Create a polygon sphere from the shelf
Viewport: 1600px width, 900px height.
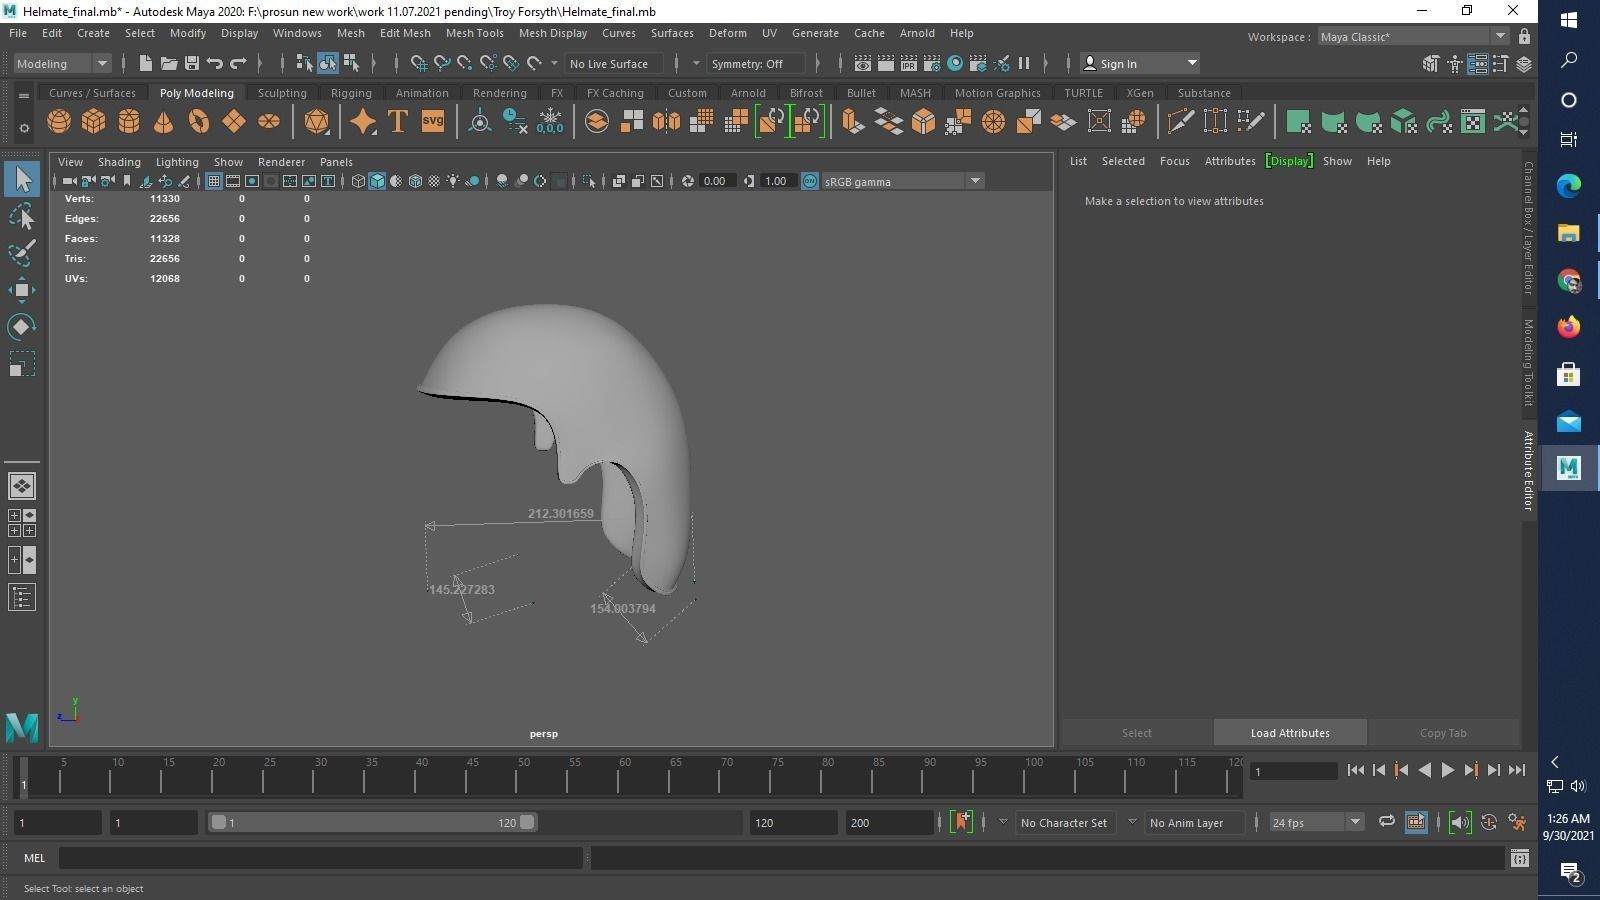pos(59,122)
